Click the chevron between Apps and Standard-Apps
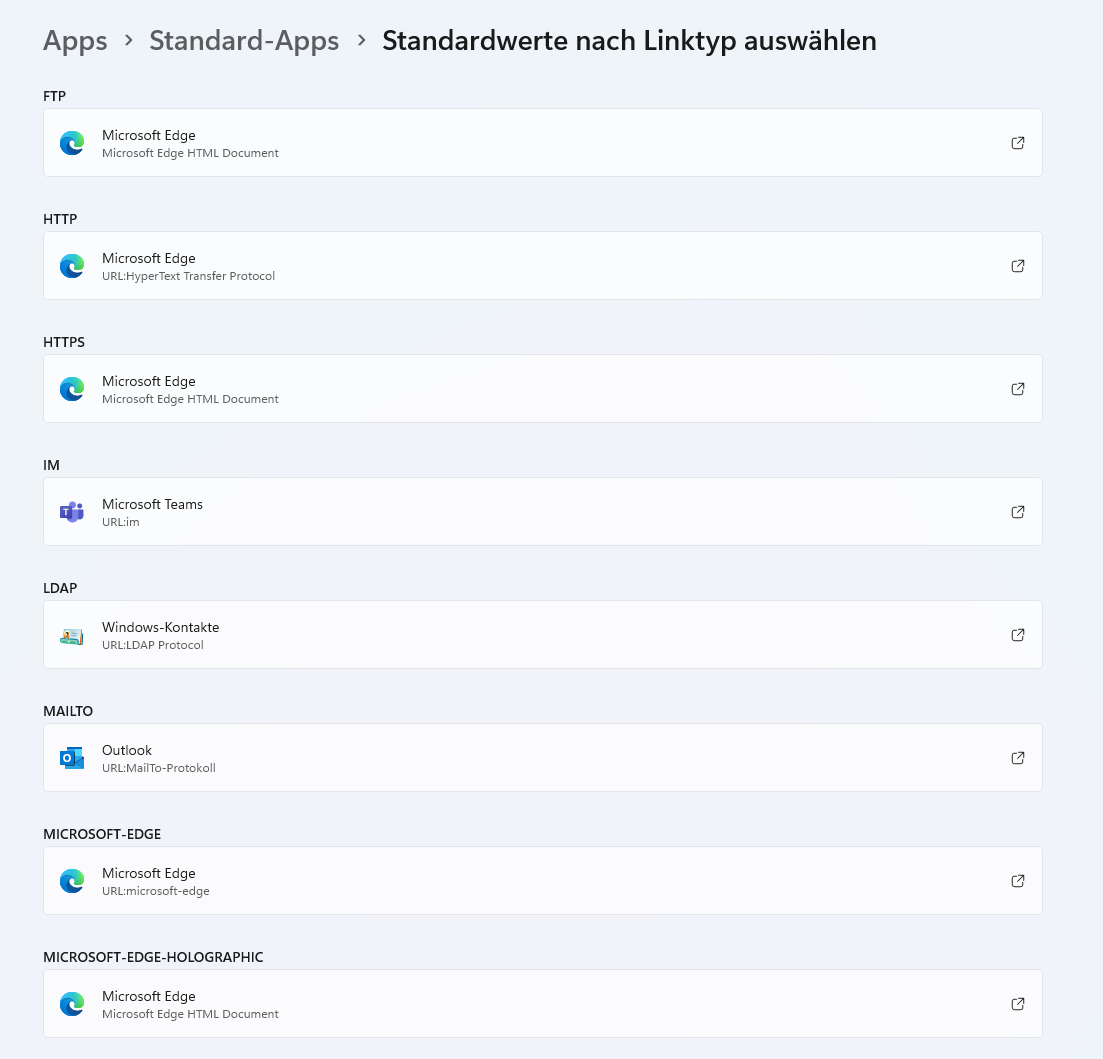The width and height of the screenshot is (1103, 1059). pyautogui.click(x=129, y=41)
